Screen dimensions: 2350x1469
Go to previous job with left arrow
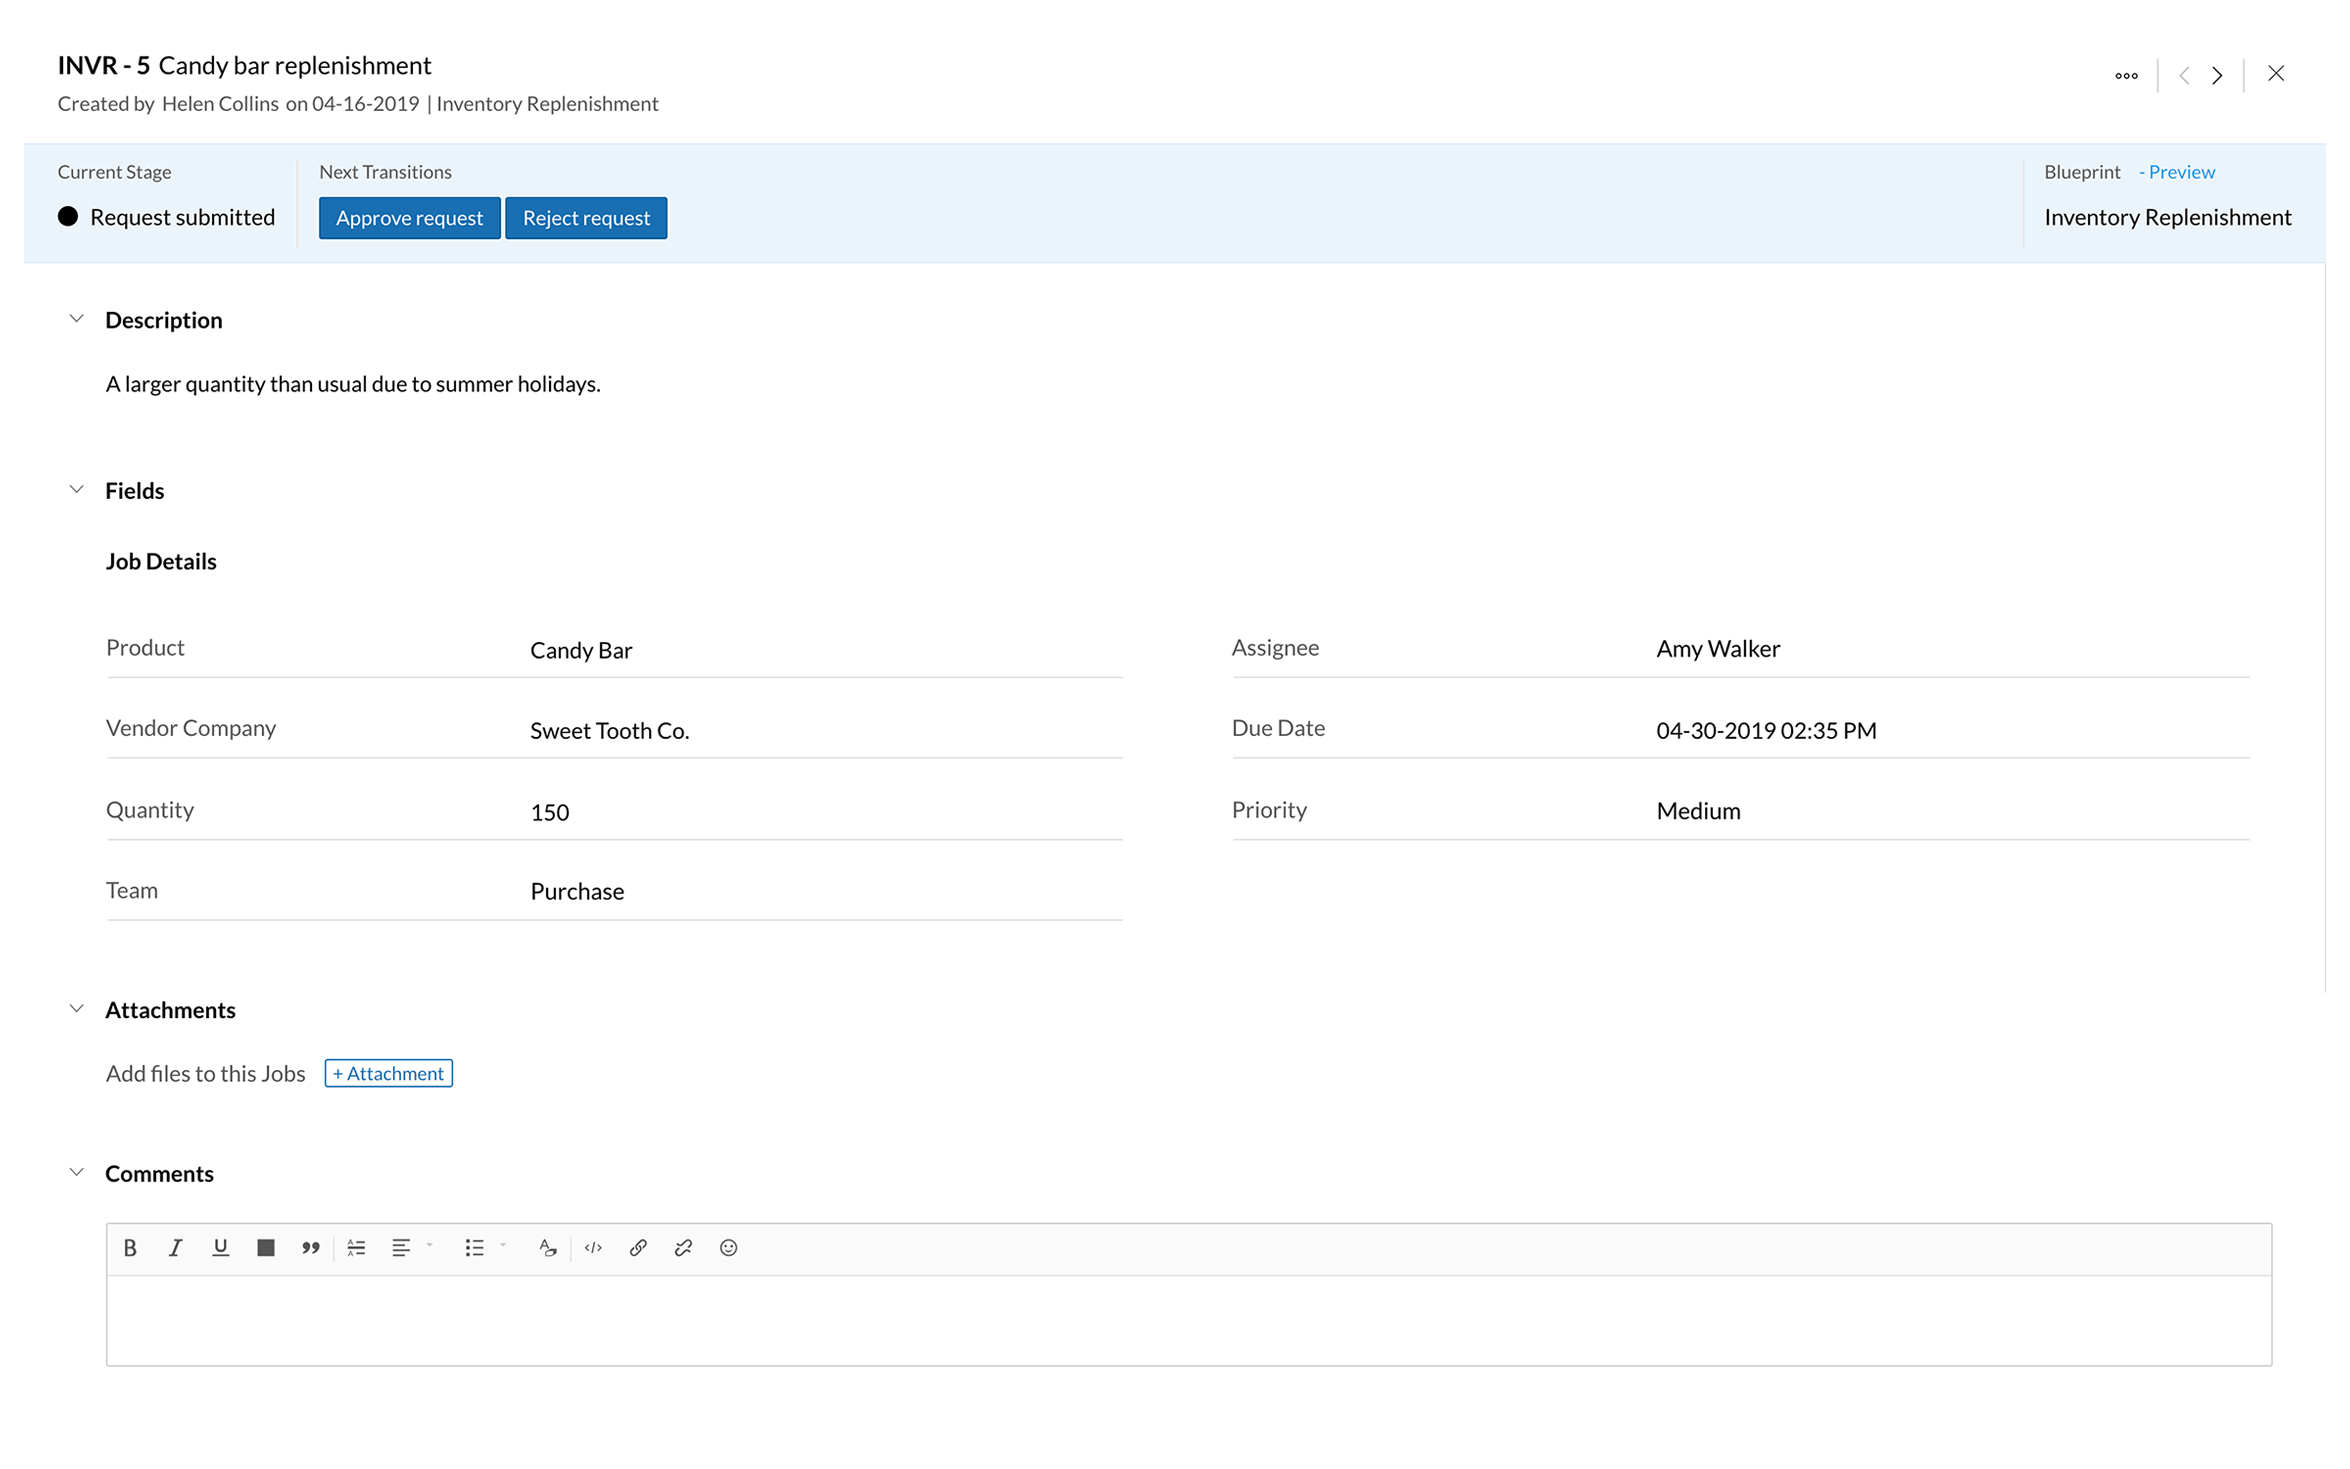2184,75
